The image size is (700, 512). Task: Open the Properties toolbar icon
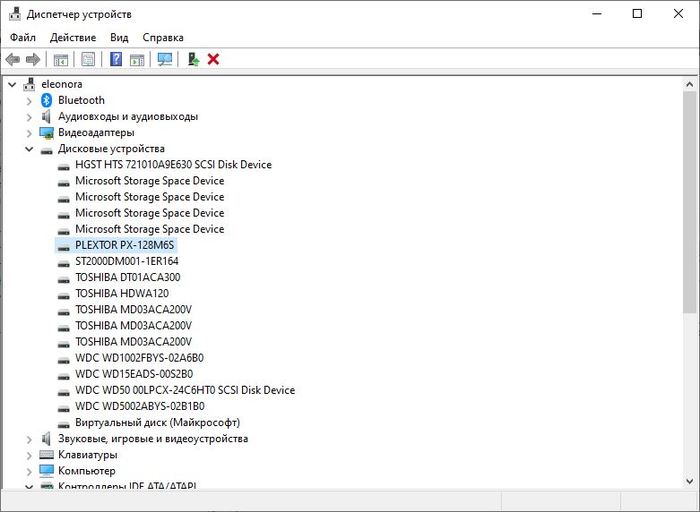(x=88, y=60)
